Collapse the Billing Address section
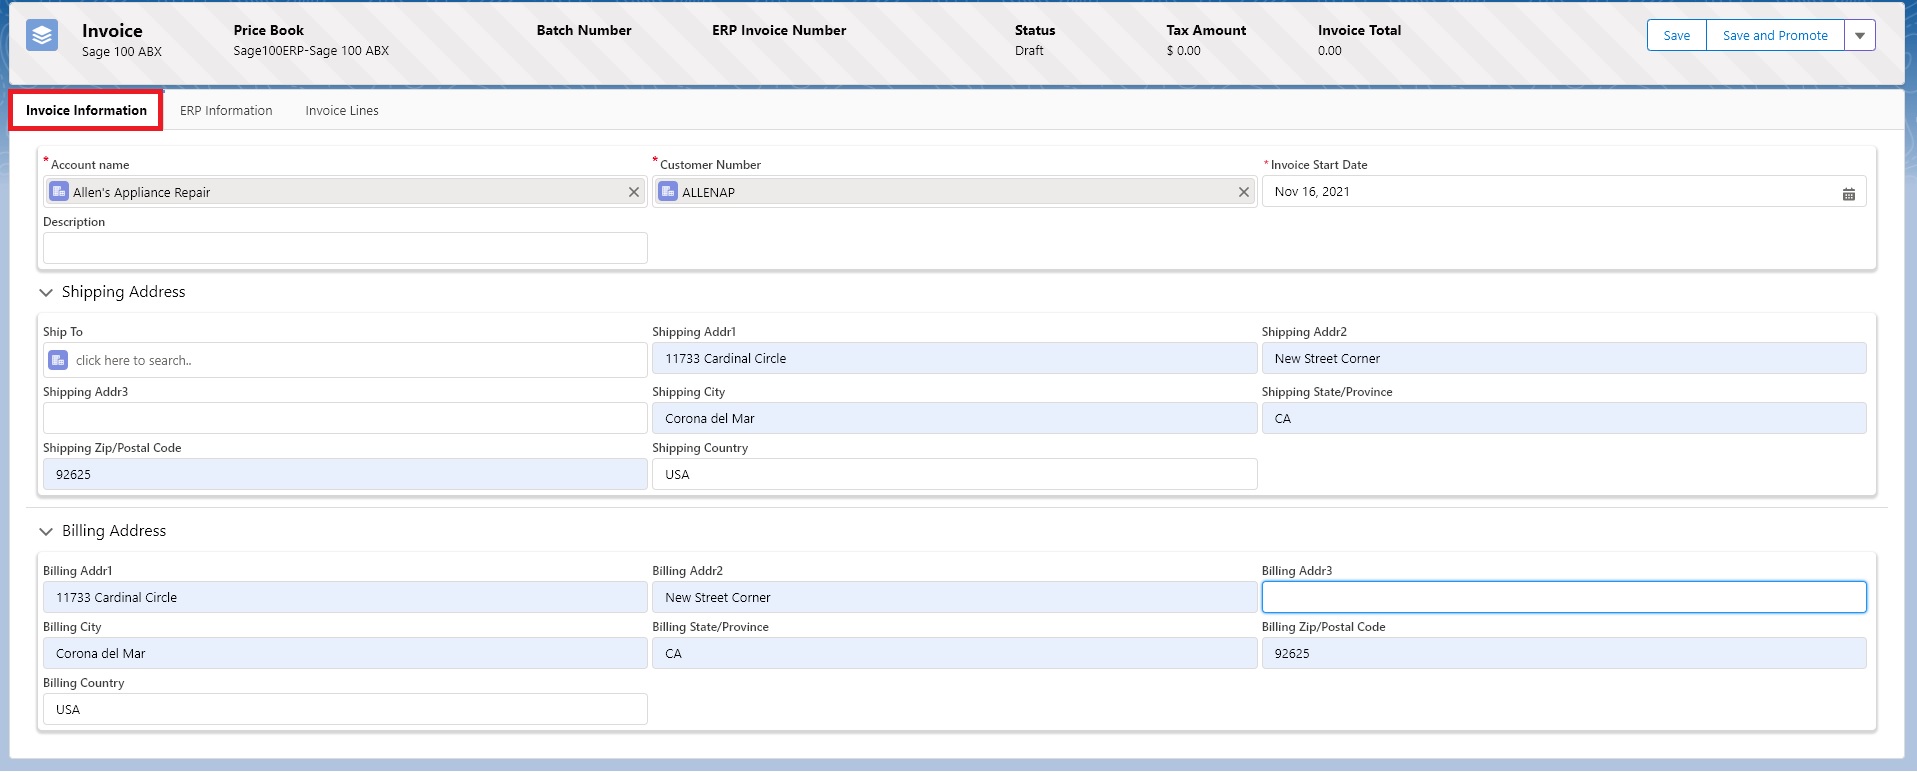The width and height of the screenshot is (1917, 772). (x=46, y=531)
